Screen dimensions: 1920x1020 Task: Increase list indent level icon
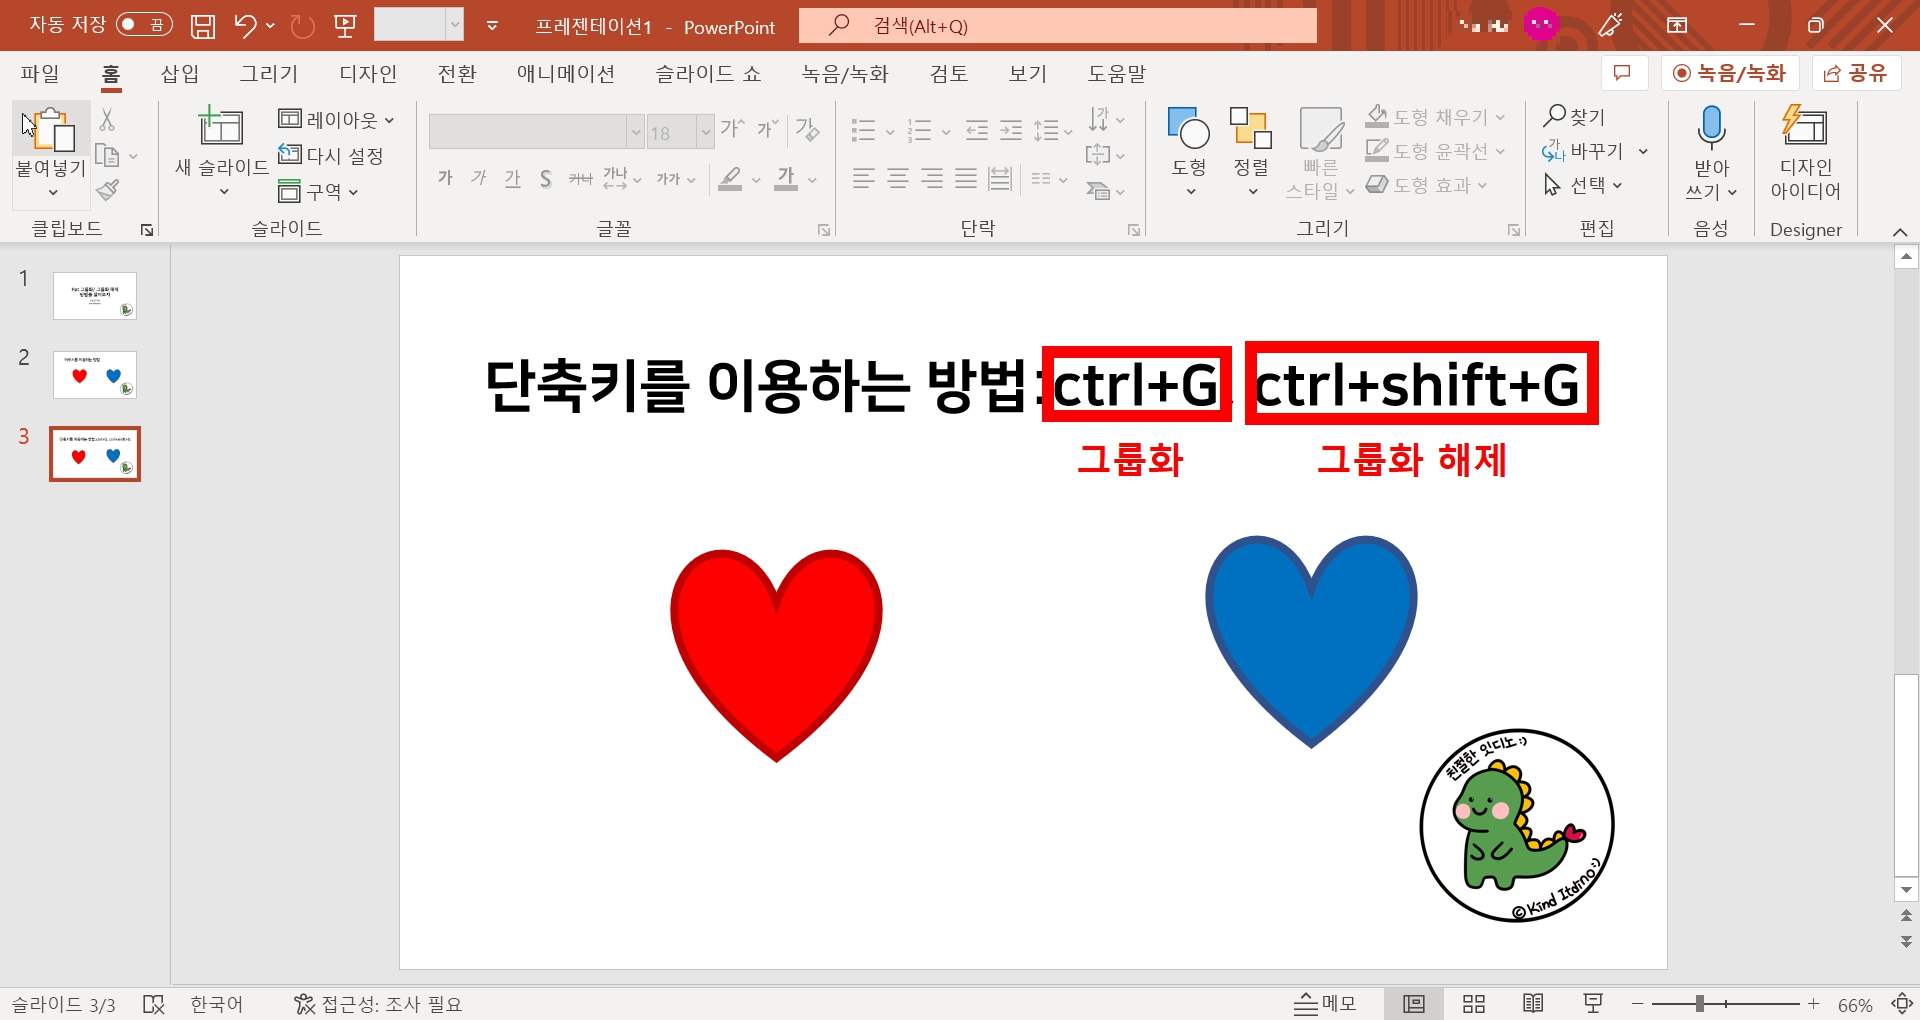tap(1011, 130)
